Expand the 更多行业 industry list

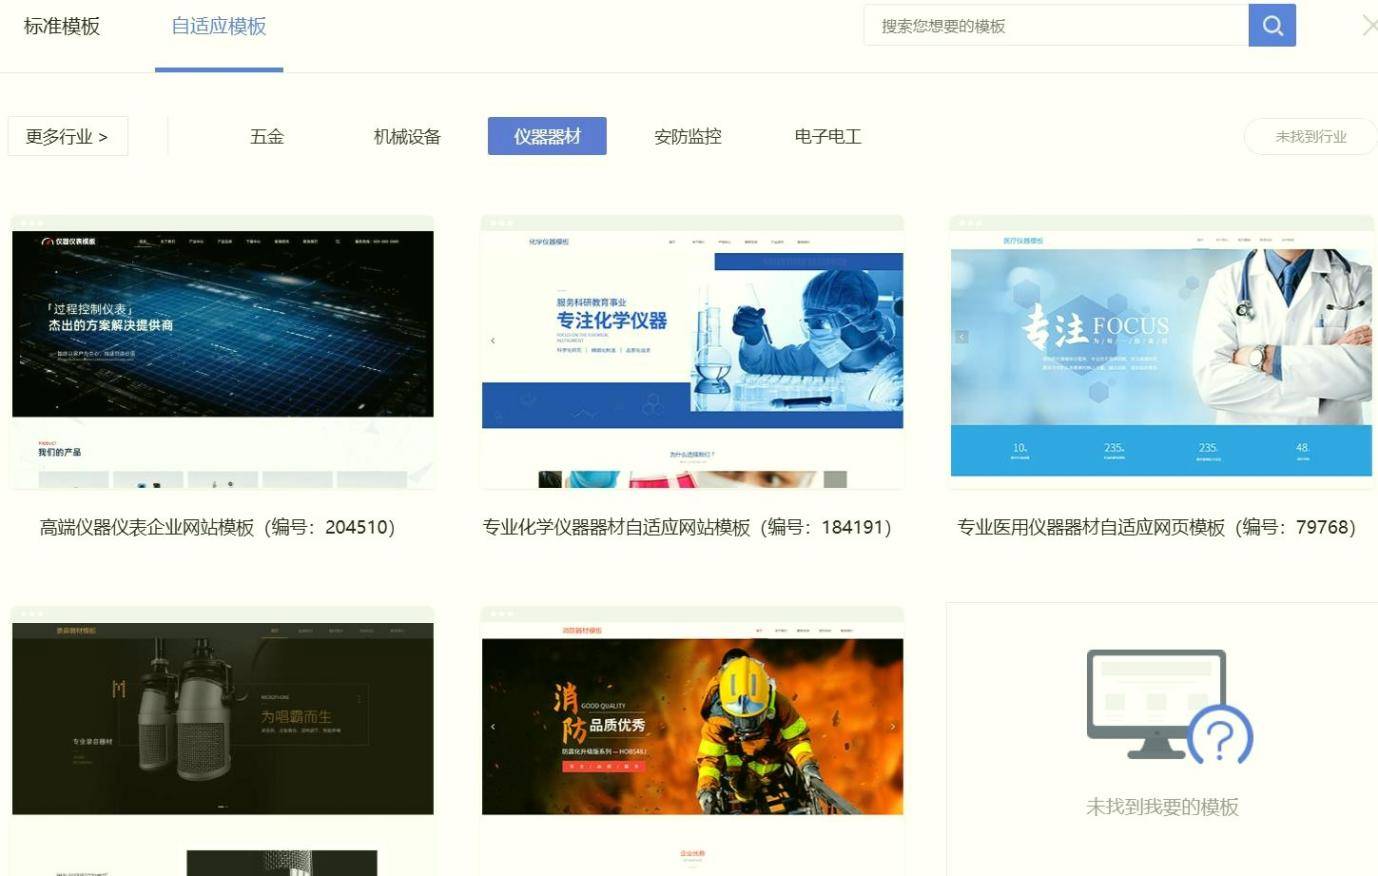[x=67, y=136]
